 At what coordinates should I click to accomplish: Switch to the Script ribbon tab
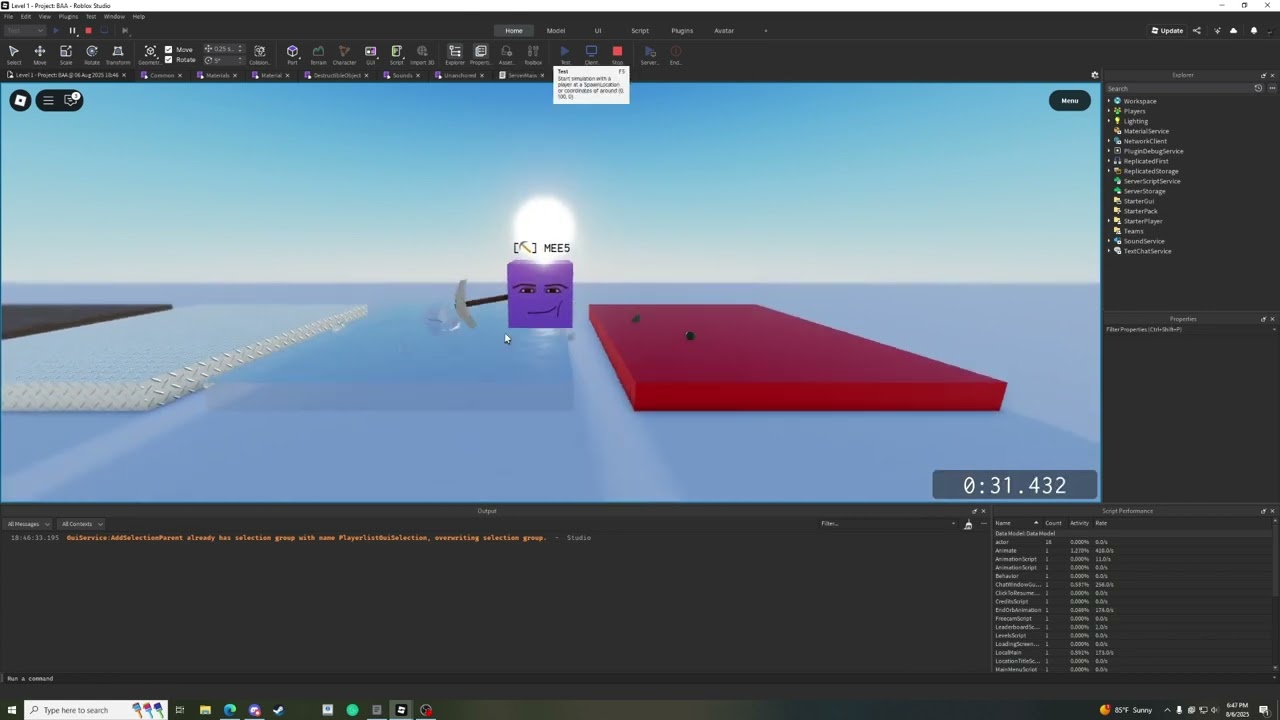click(x=640, y=30)
